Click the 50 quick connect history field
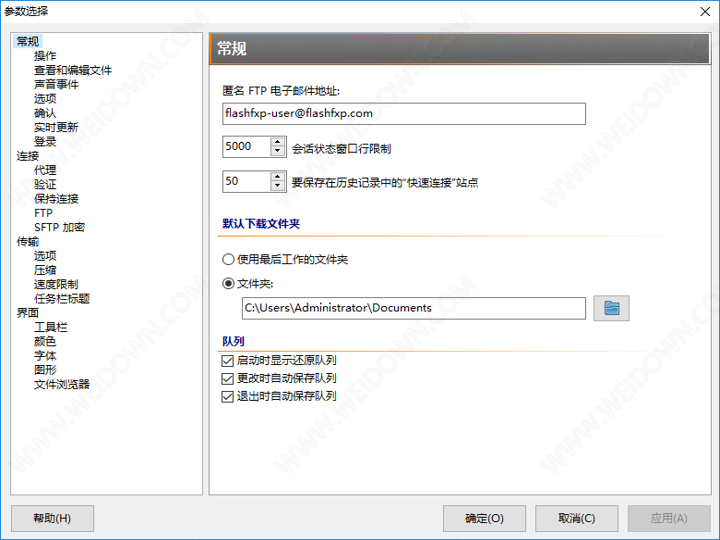Screen dimensions: 720x540 coord(247,181)
